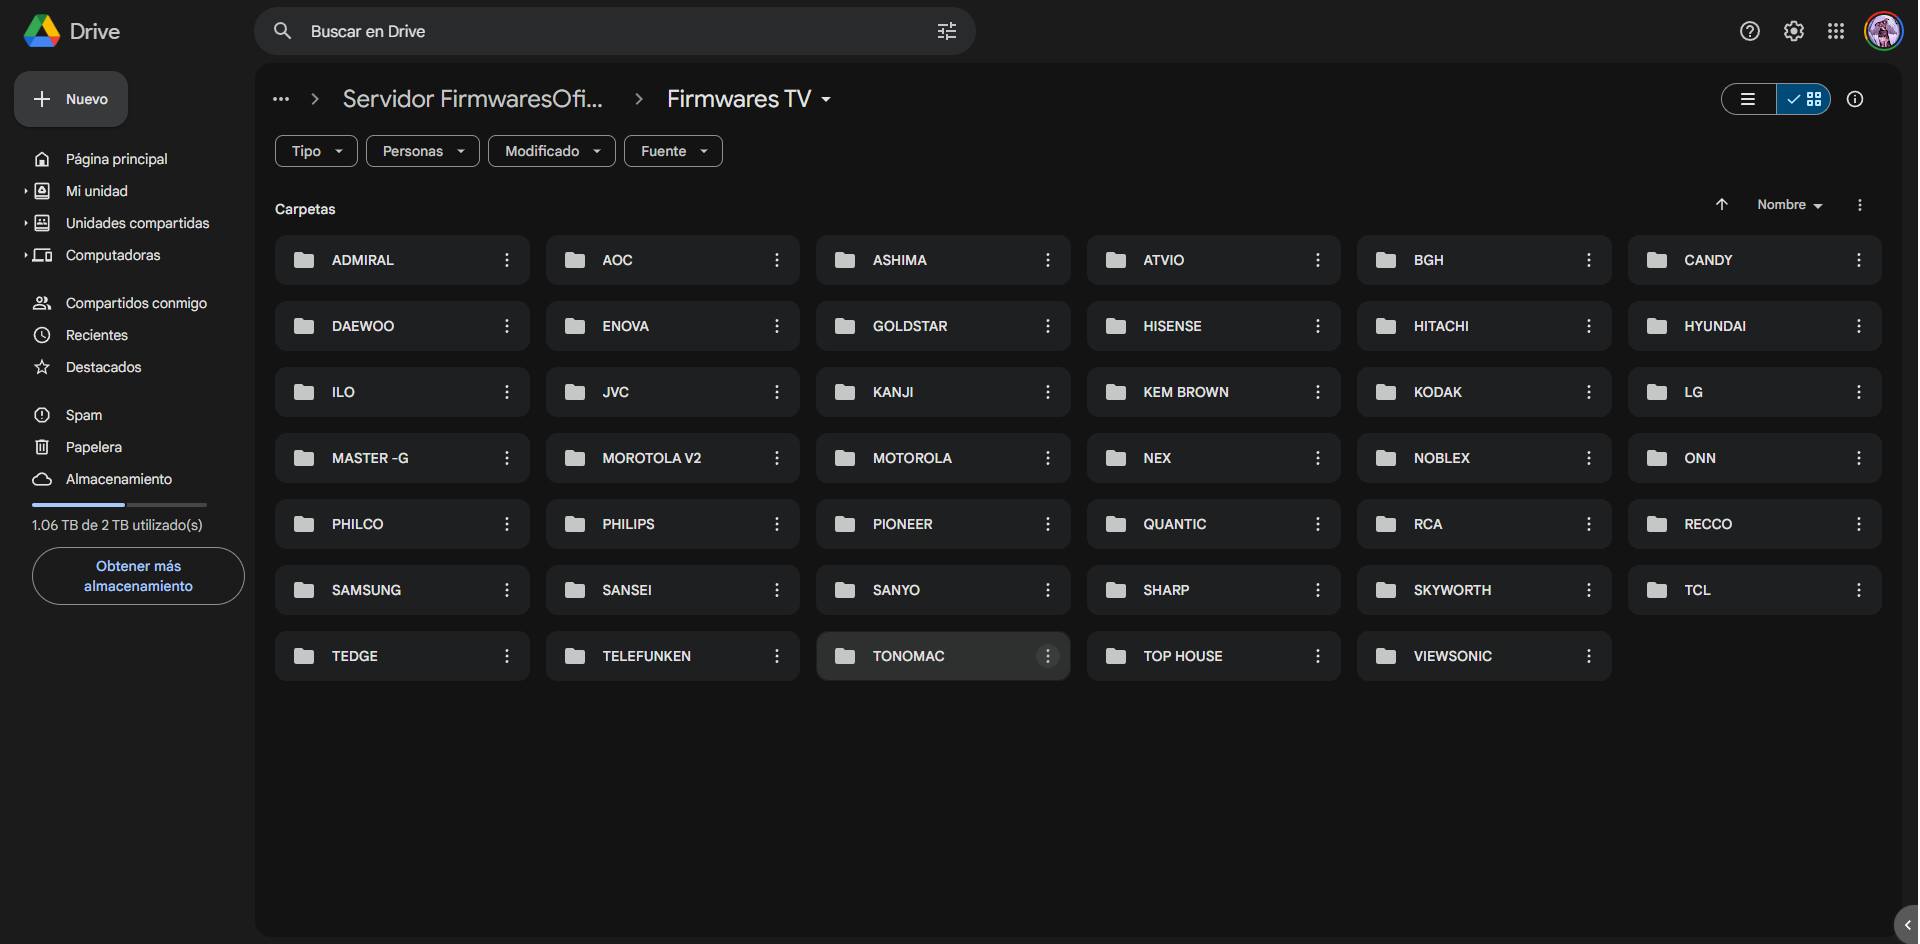Expand the Mi unidad tree

pos(26,191)
